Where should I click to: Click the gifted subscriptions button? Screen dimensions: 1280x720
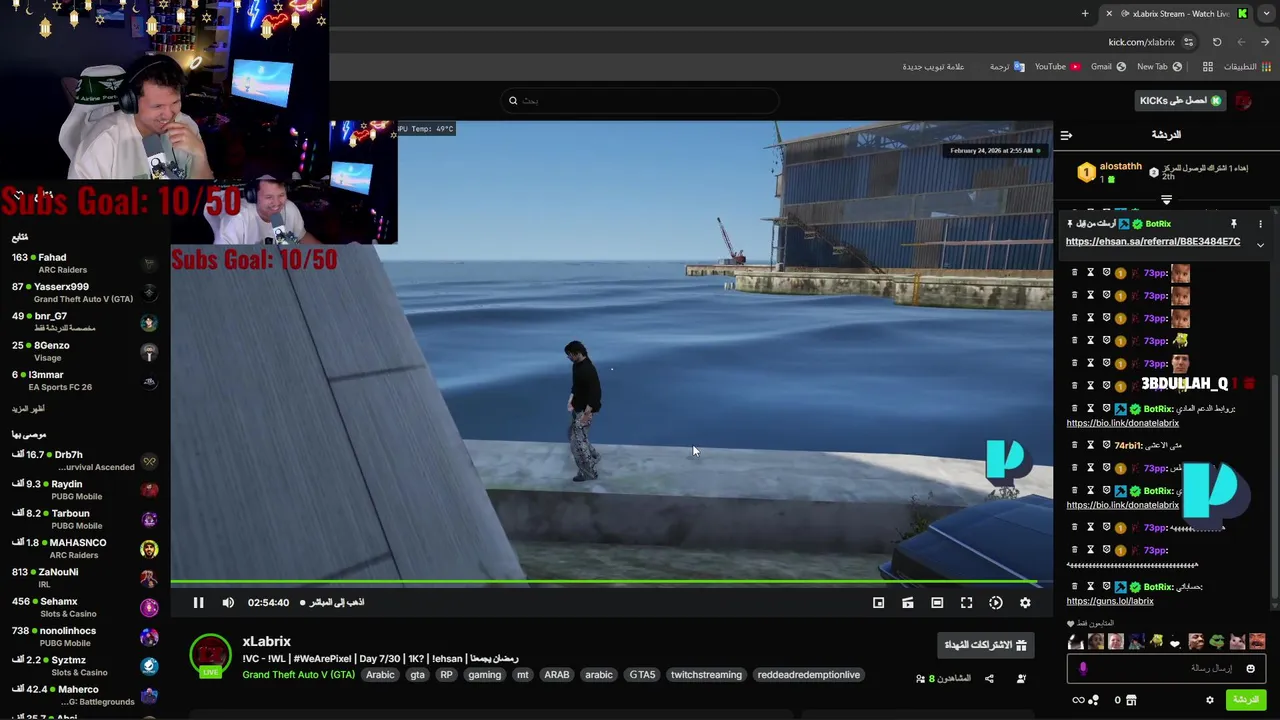(985, 645)
